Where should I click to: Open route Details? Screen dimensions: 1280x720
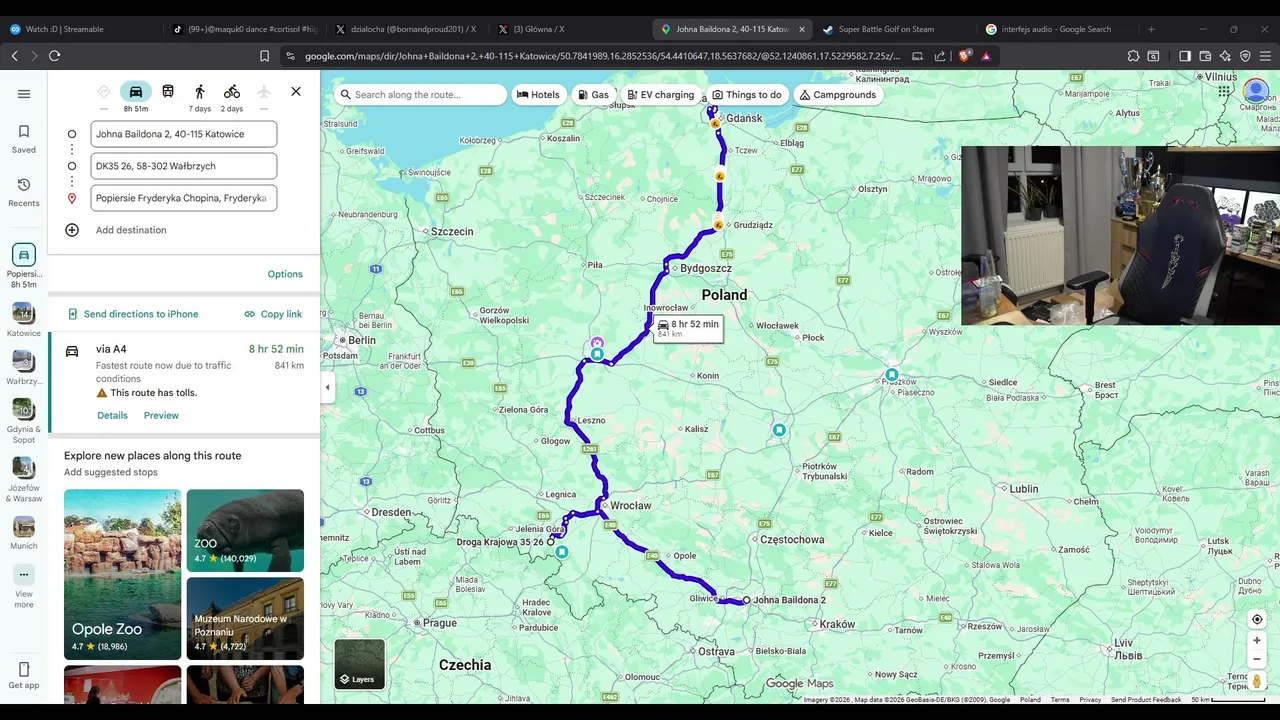[x=112, y=416]
